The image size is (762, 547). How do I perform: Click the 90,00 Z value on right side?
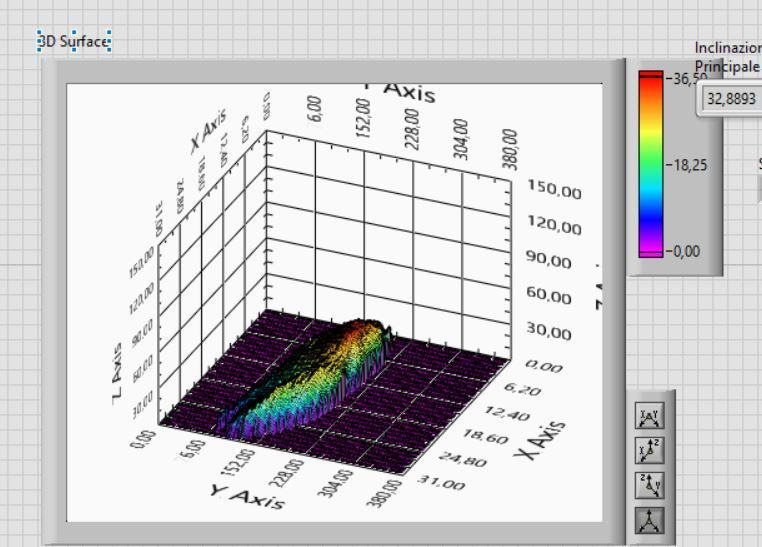coord(549,261)
